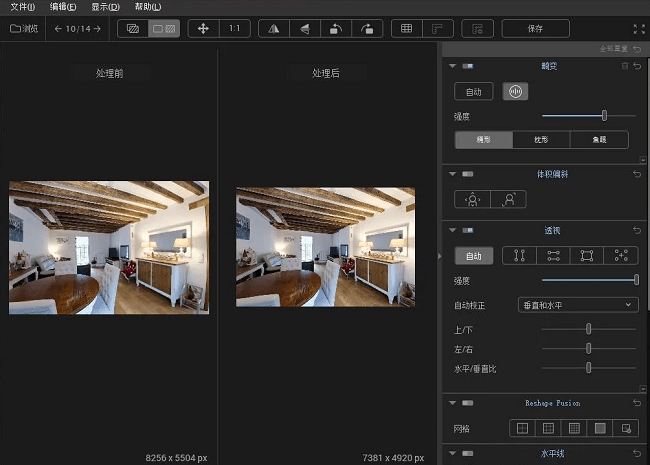This screenshot has height=465, width=650.
Task: Open the 文件(F) menu
Action: tap(23, 7)
